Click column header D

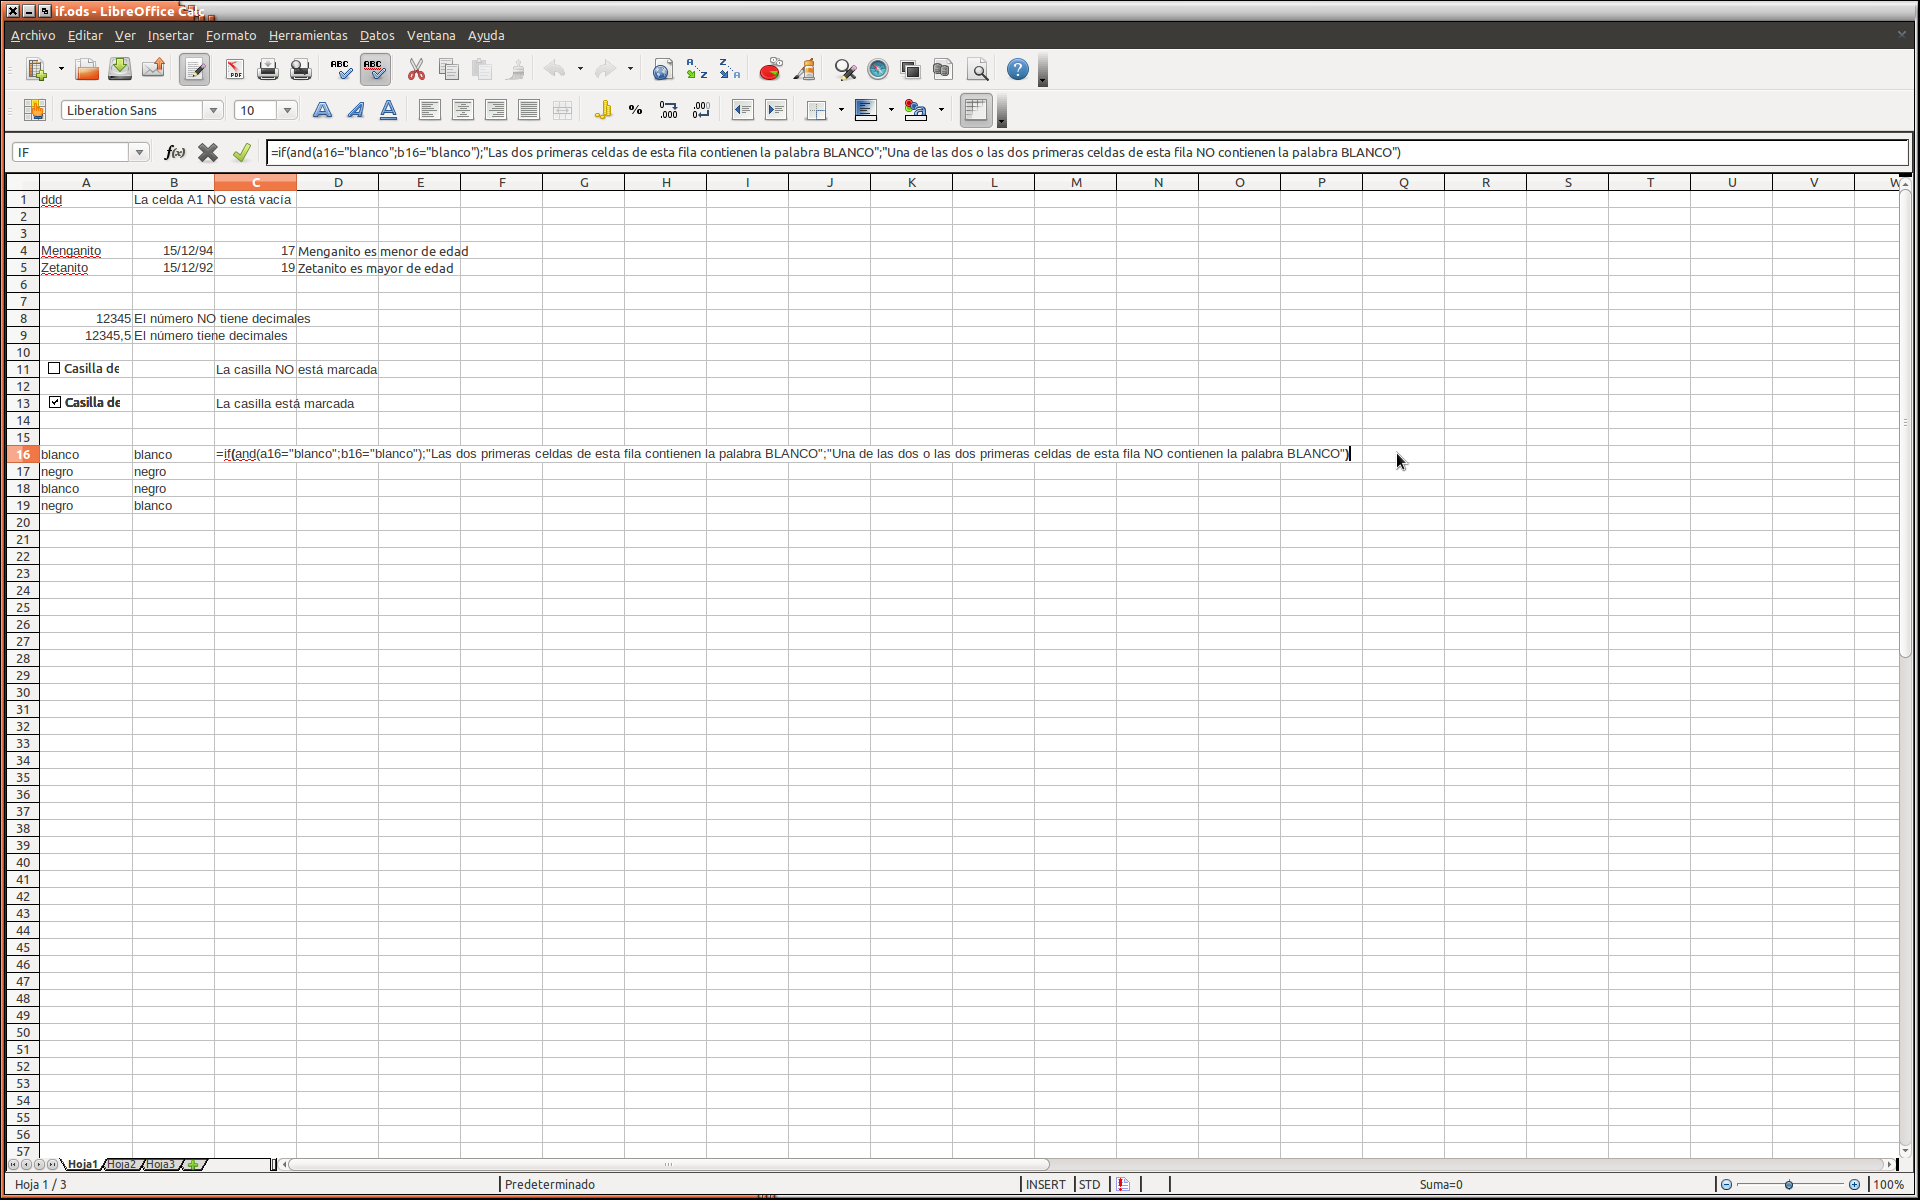pyautogui.click(x=338, y=183)
